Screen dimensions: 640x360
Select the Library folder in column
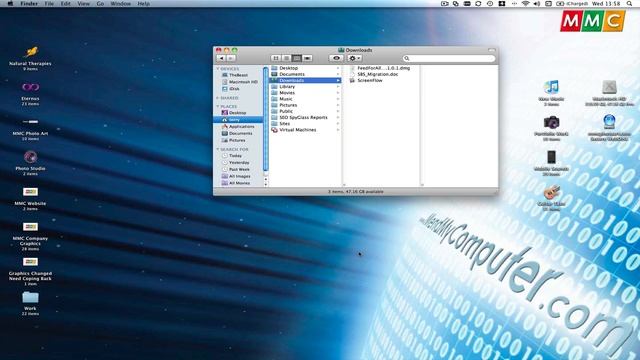(x=305, y=87)
